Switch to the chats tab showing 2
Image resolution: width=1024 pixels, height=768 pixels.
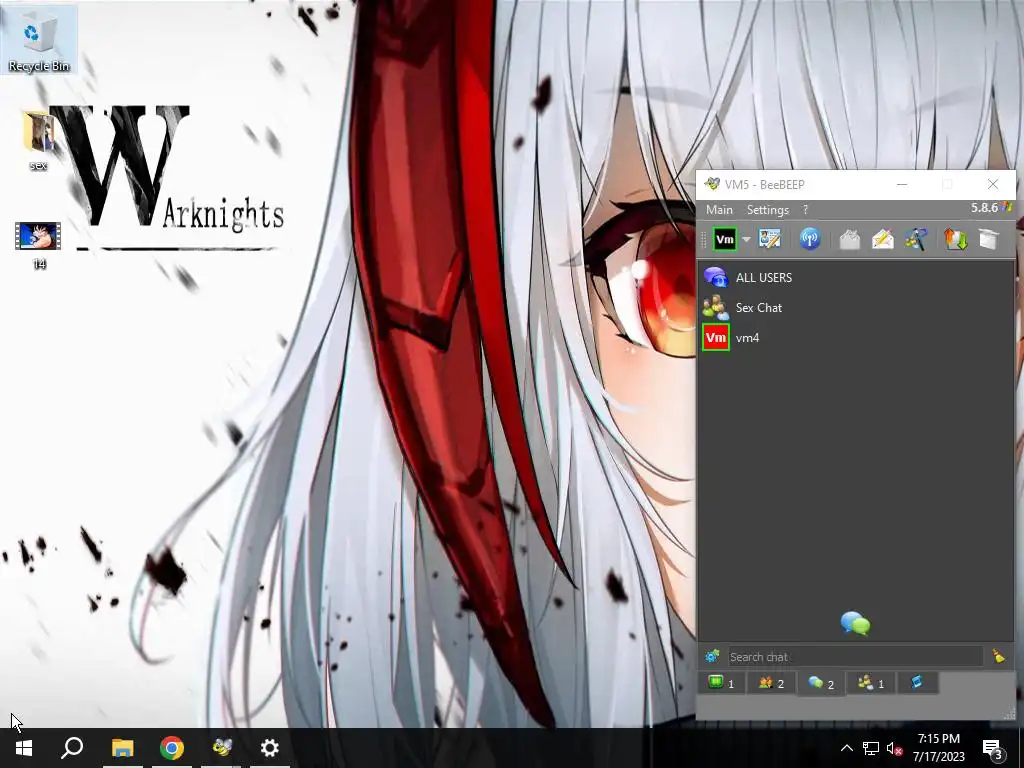(821, 684)
